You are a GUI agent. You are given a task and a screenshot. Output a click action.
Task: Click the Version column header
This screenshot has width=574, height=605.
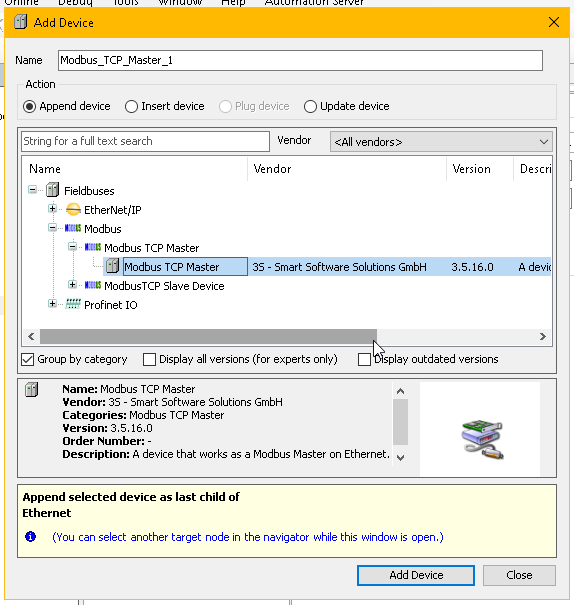click(x=480, y=169)
